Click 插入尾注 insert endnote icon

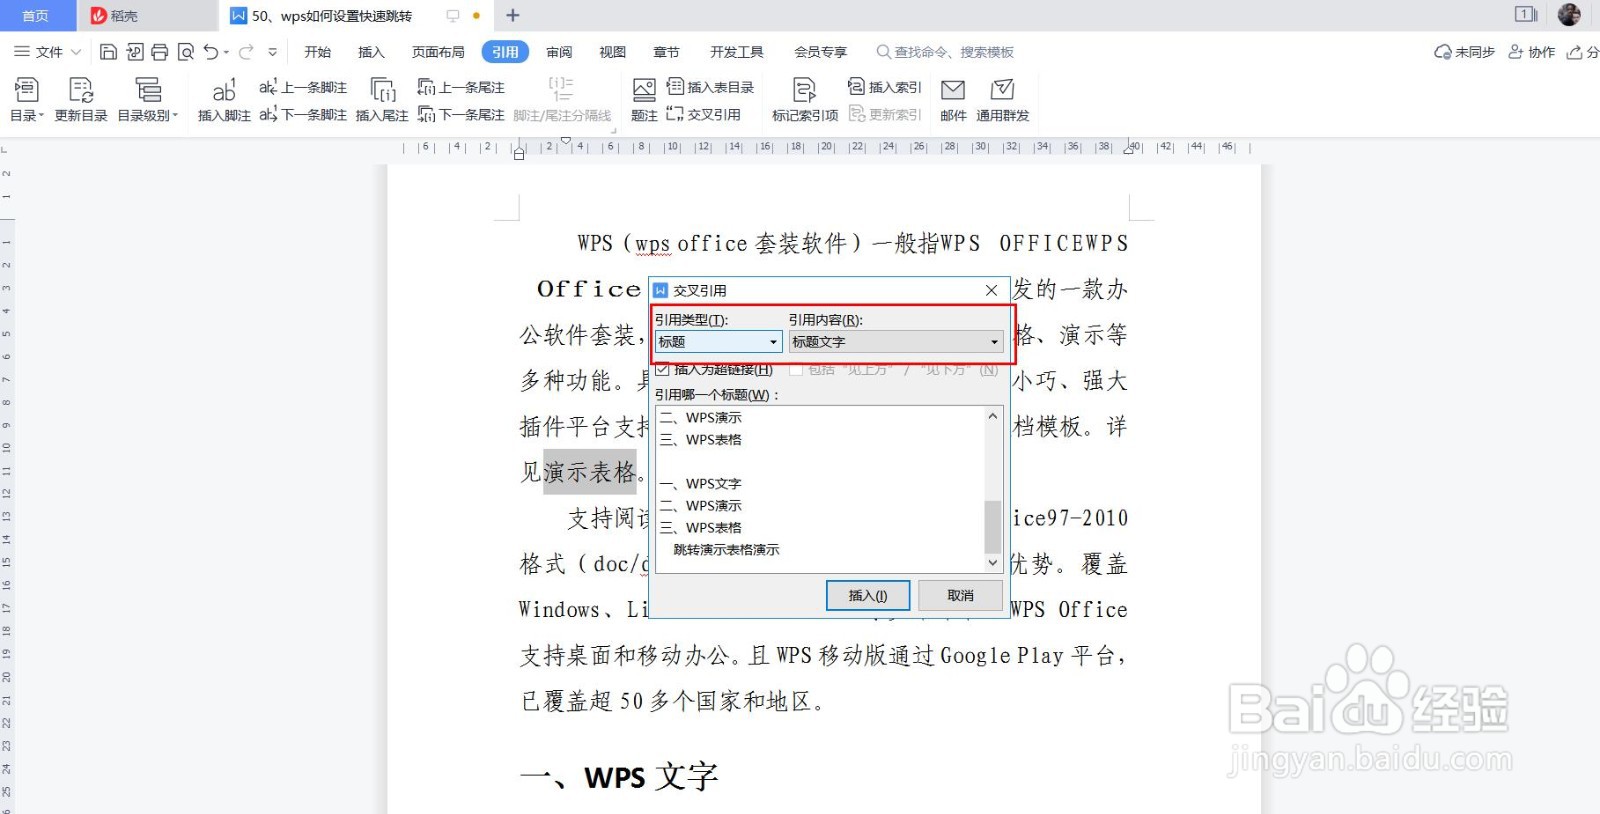[382, 100]
